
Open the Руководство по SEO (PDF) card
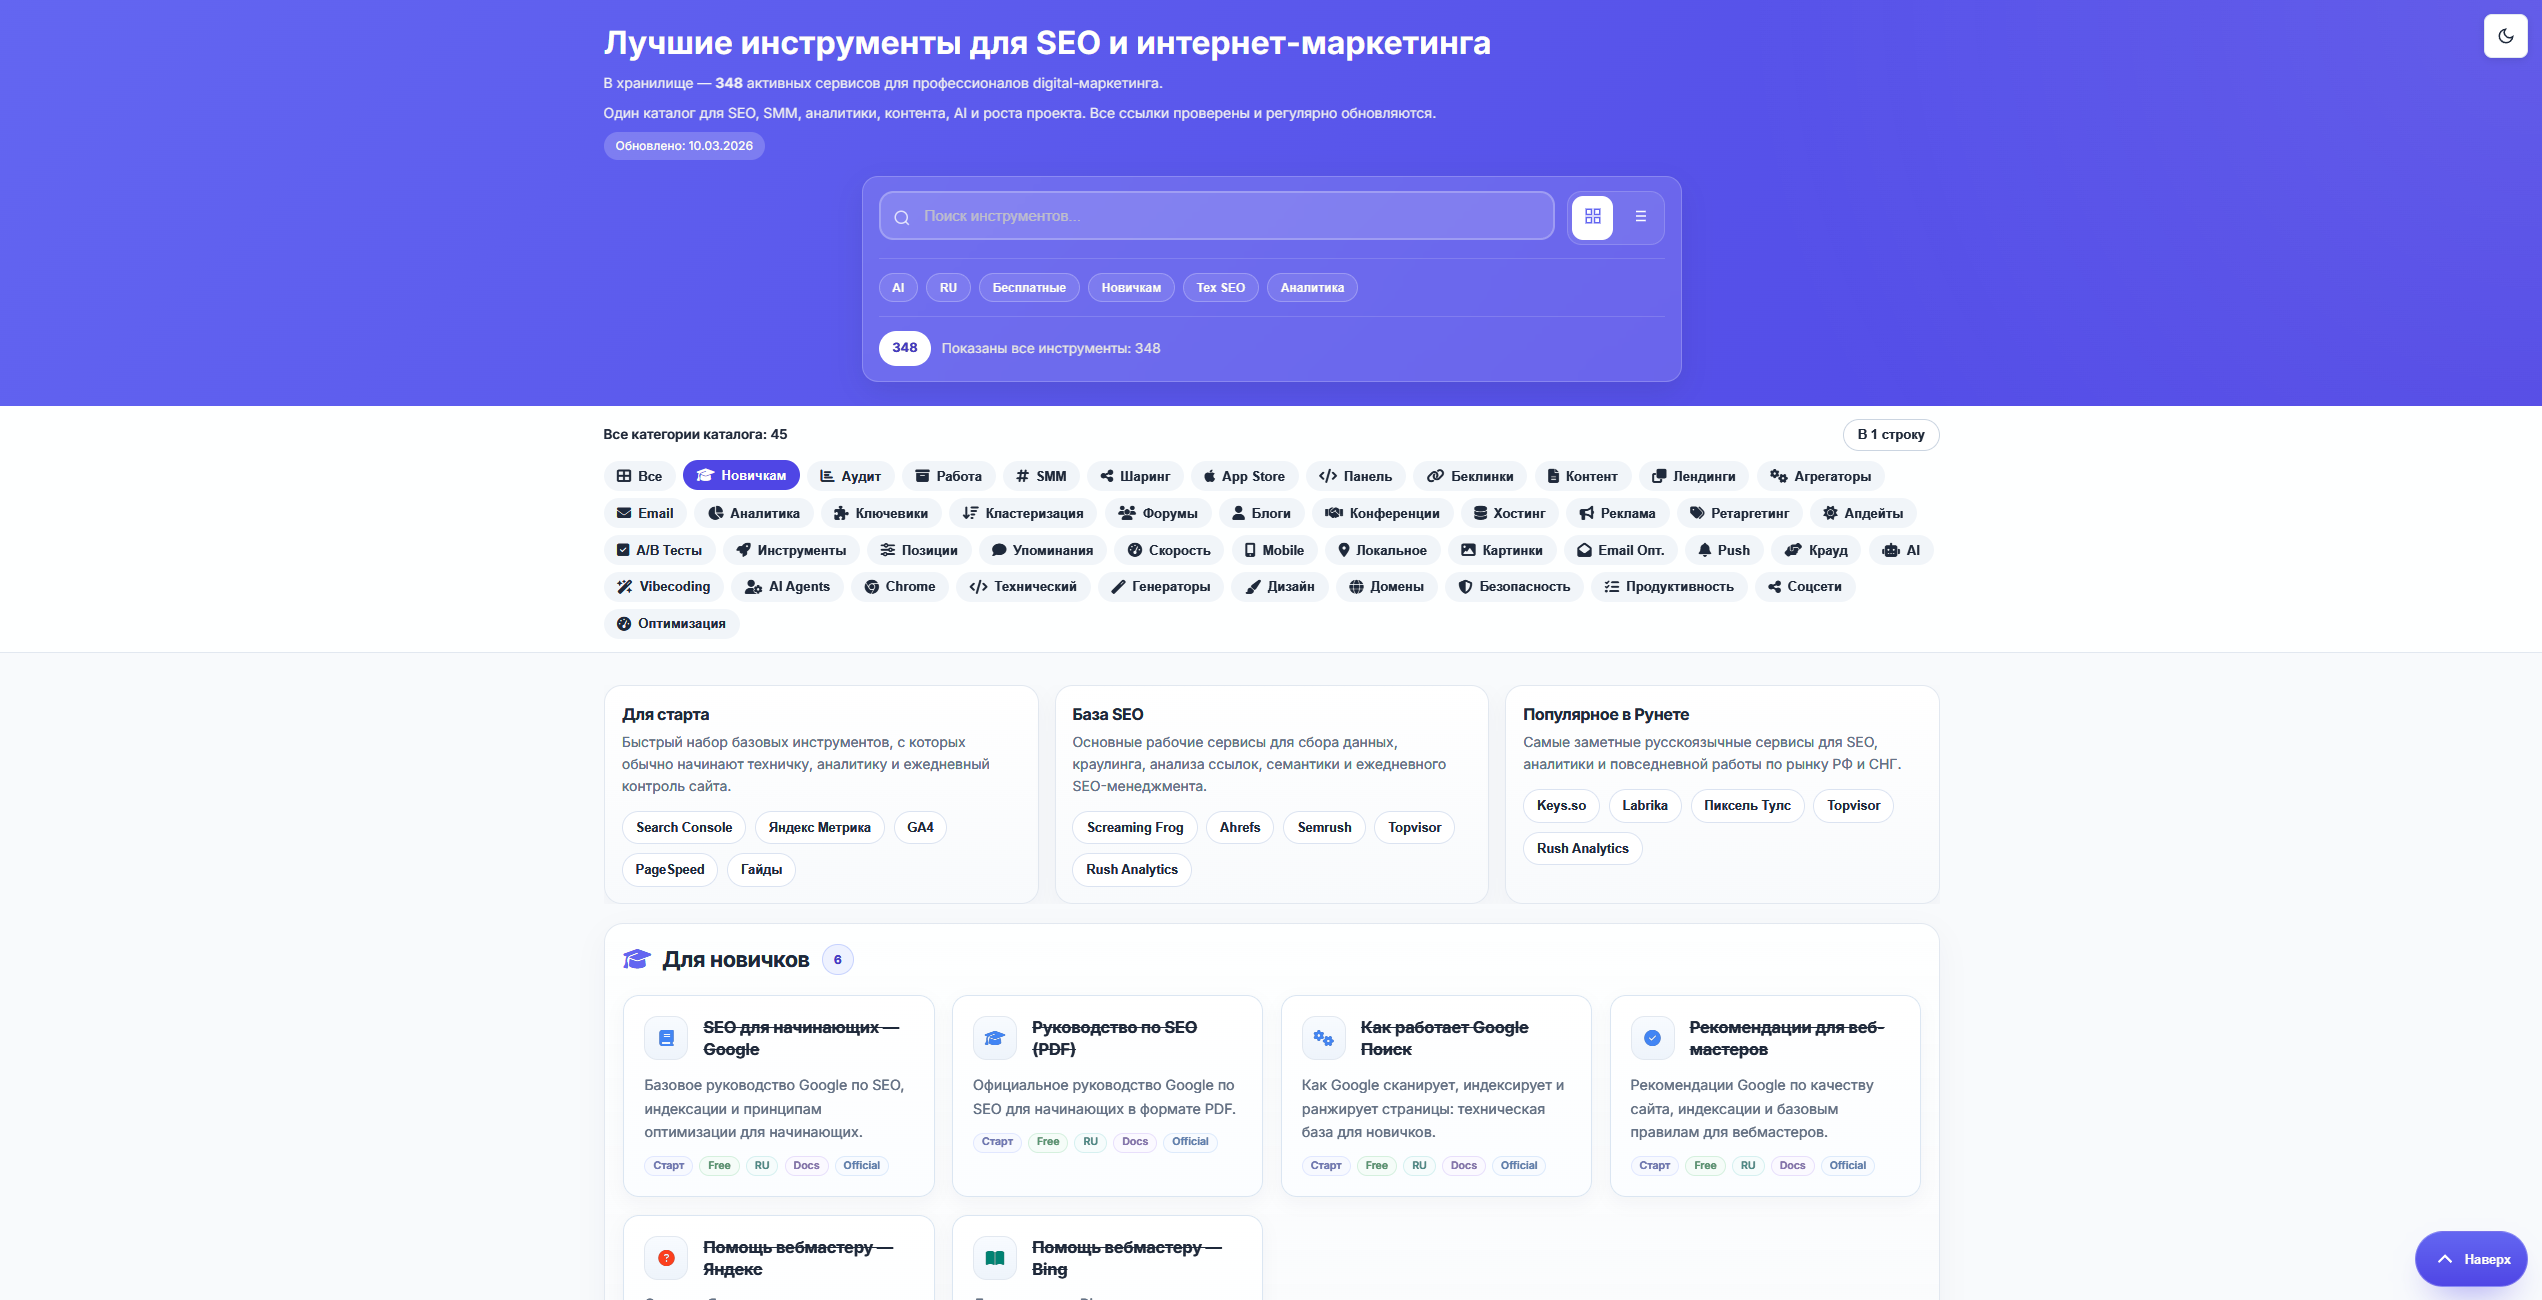tap(1107, 1096)
